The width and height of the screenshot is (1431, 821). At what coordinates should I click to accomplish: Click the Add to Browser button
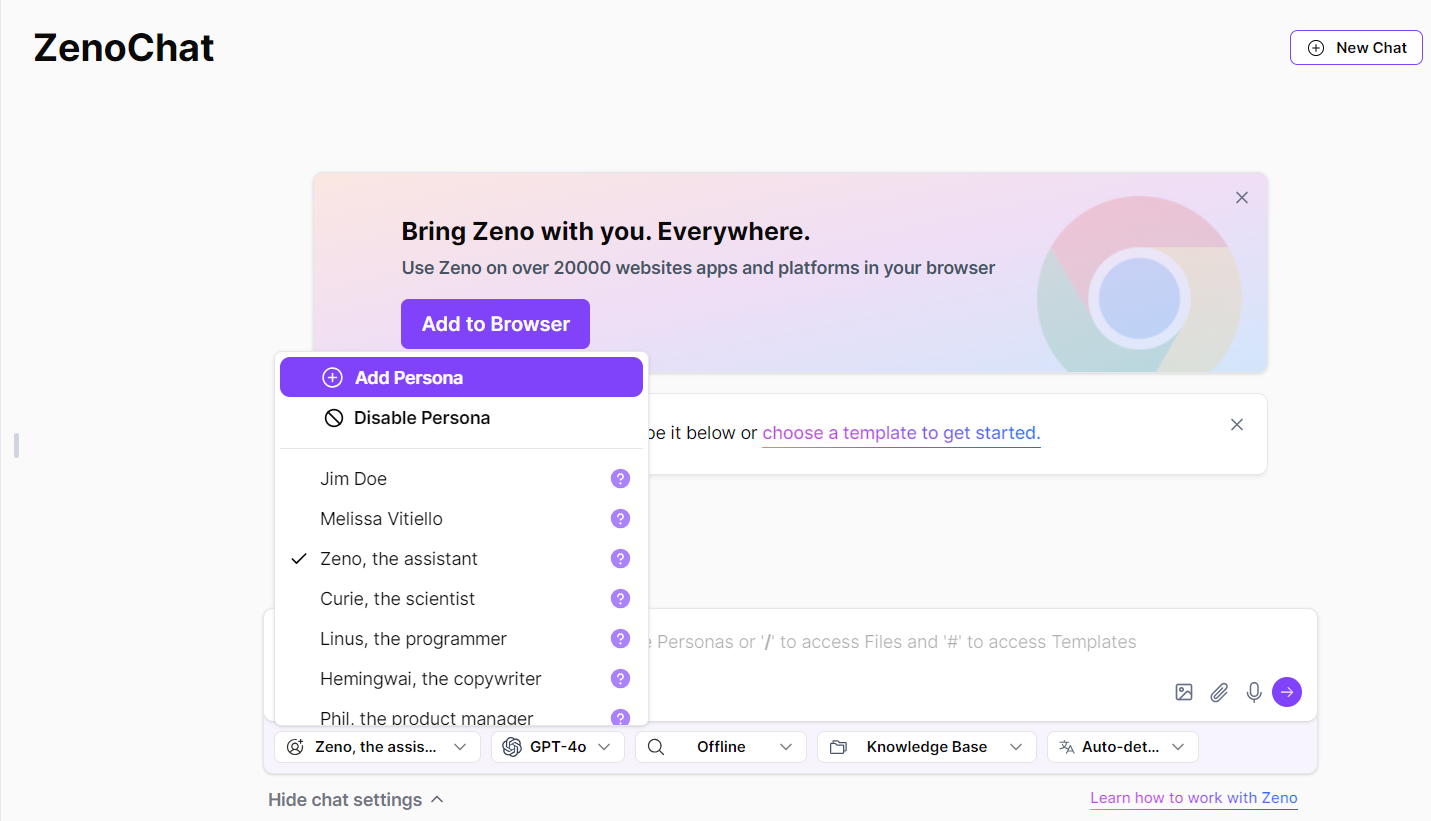(495, 324)
